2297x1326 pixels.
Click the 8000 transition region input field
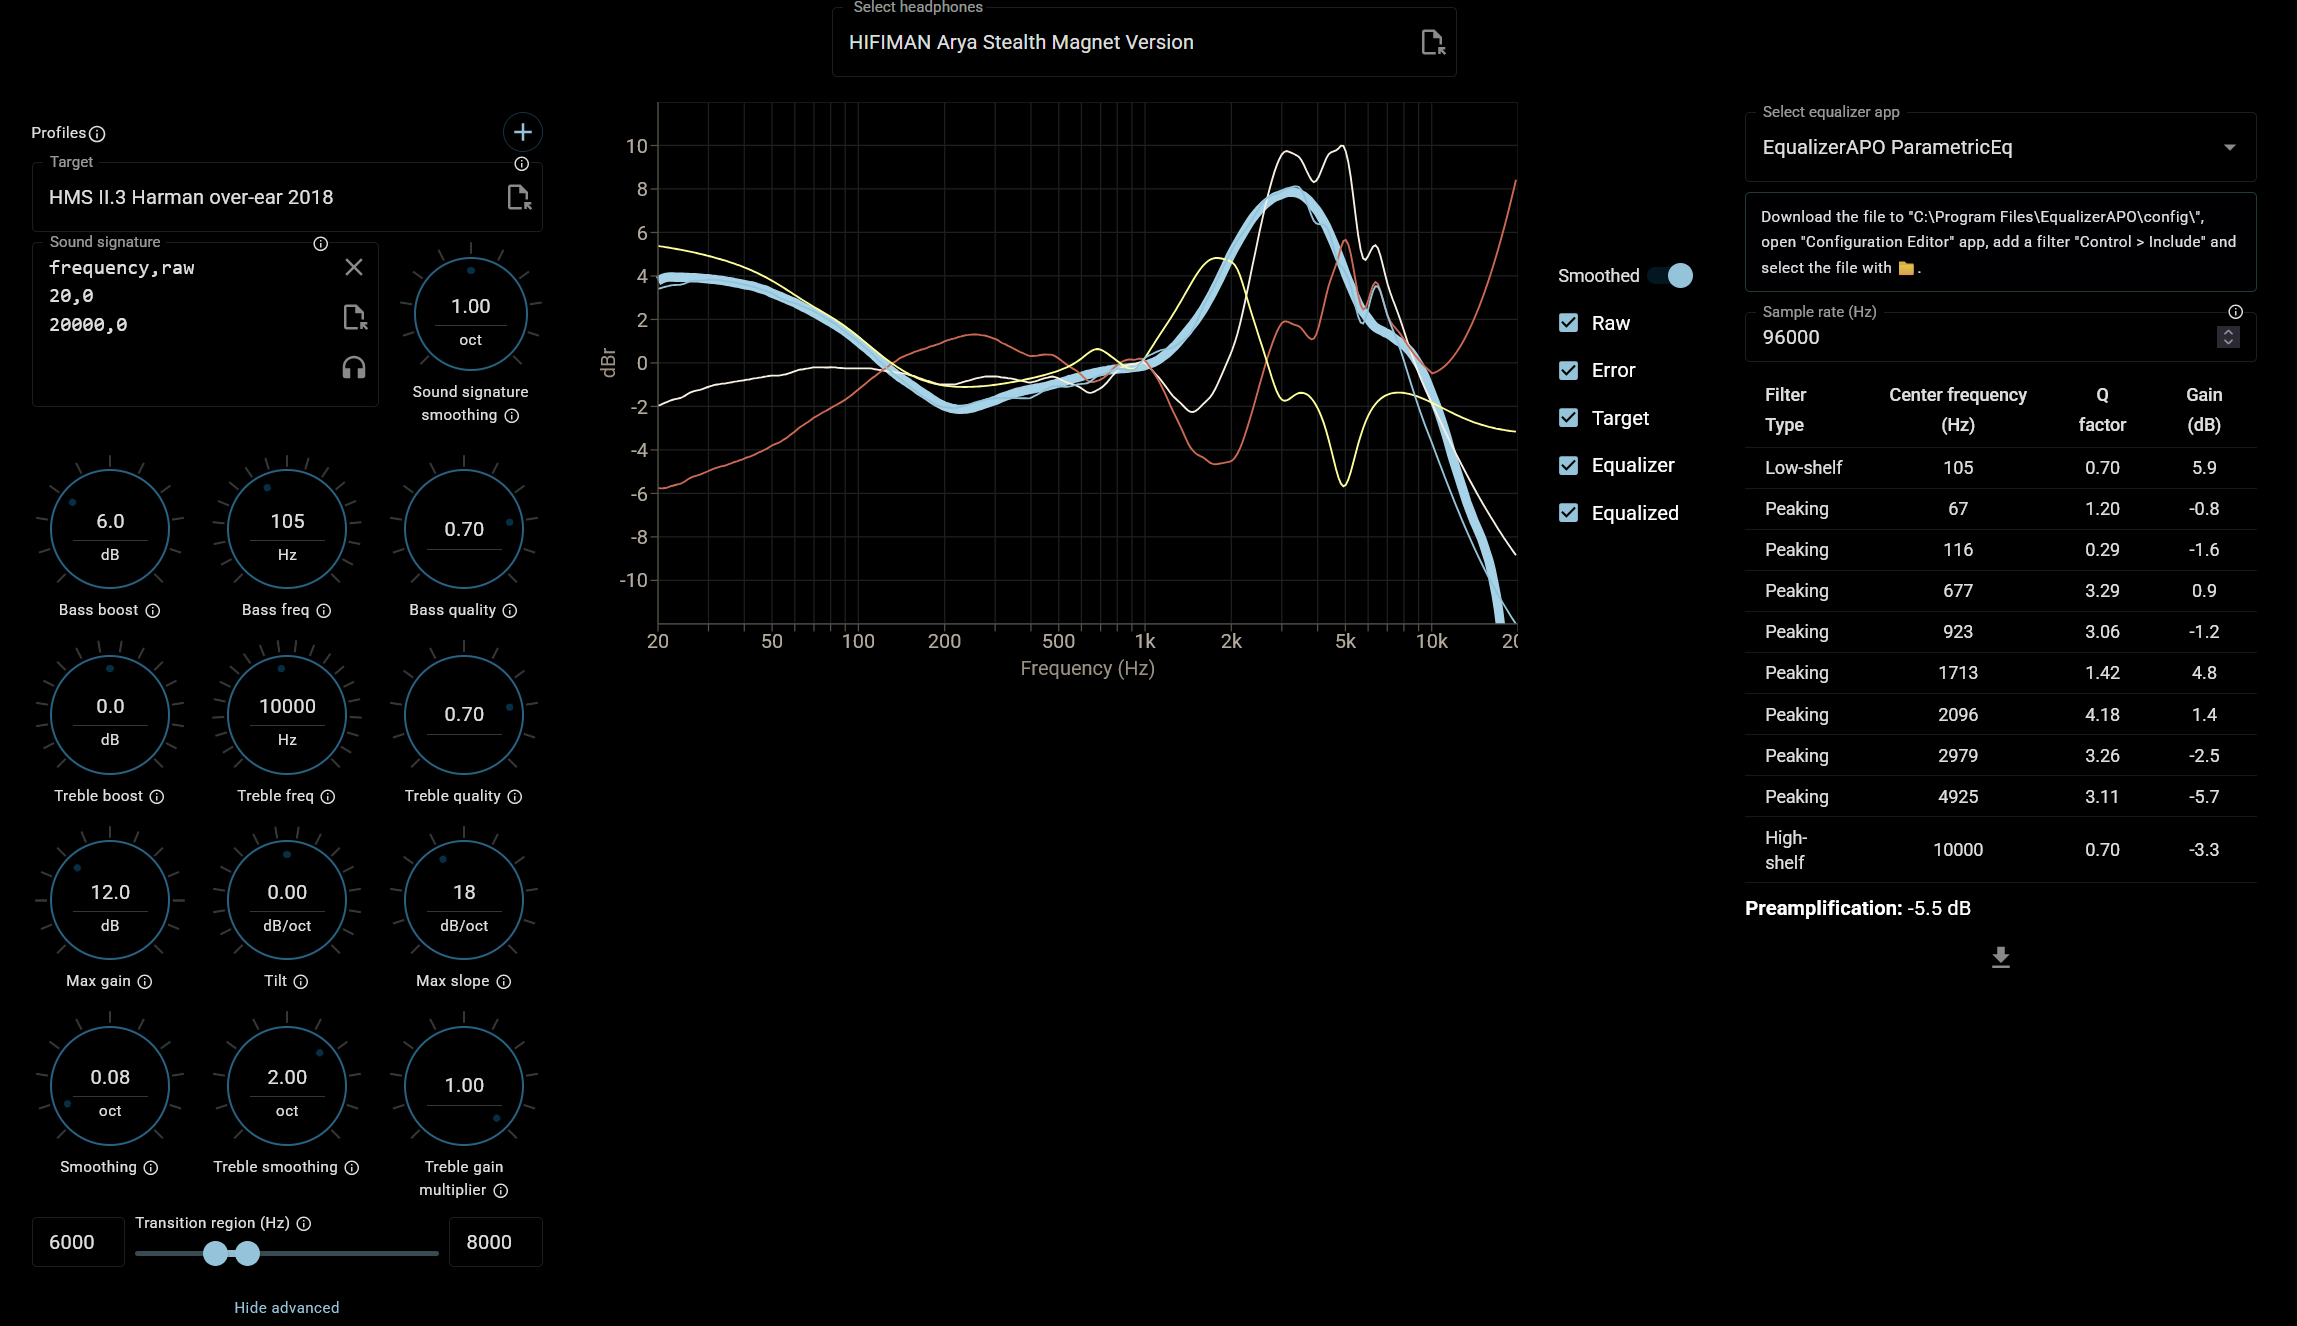tap(495, 1242)
